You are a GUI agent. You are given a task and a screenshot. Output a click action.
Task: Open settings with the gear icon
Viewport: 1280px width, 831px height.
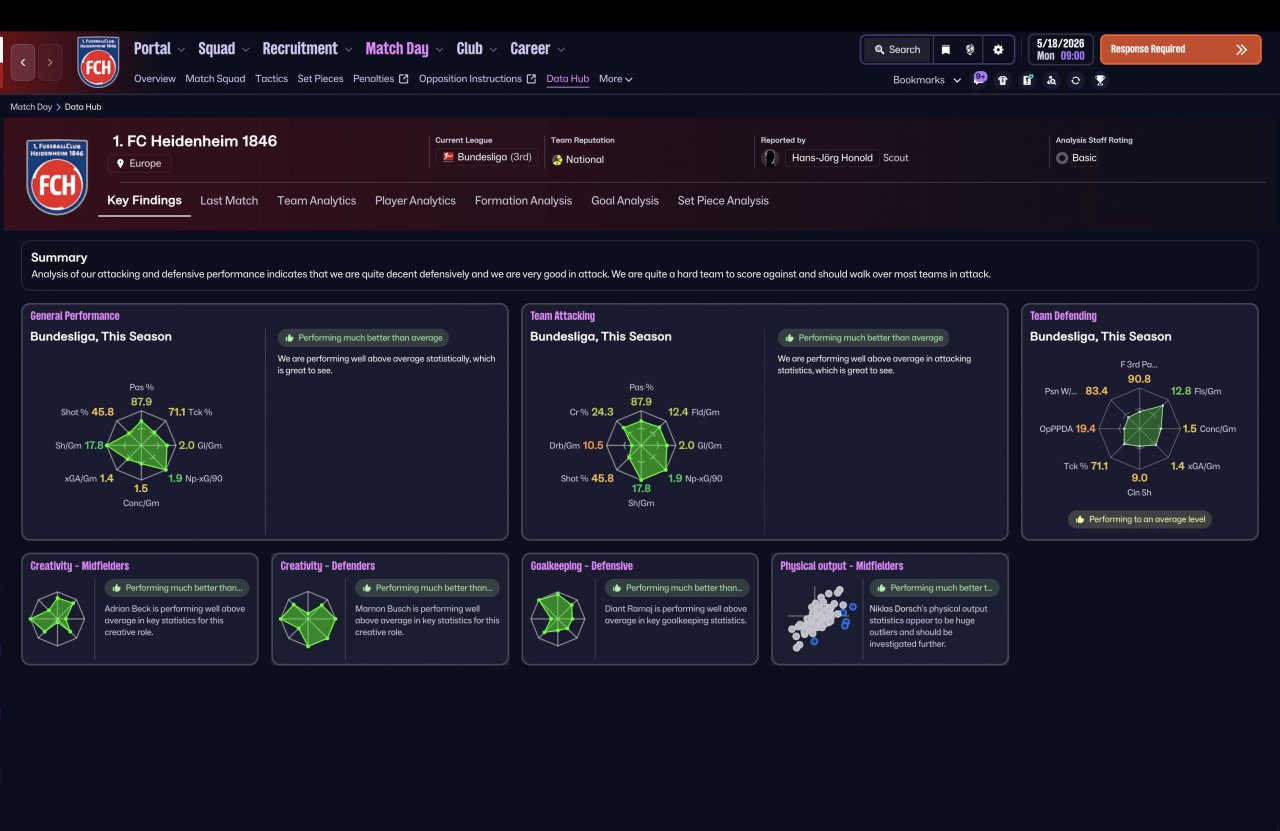[998, 49]
